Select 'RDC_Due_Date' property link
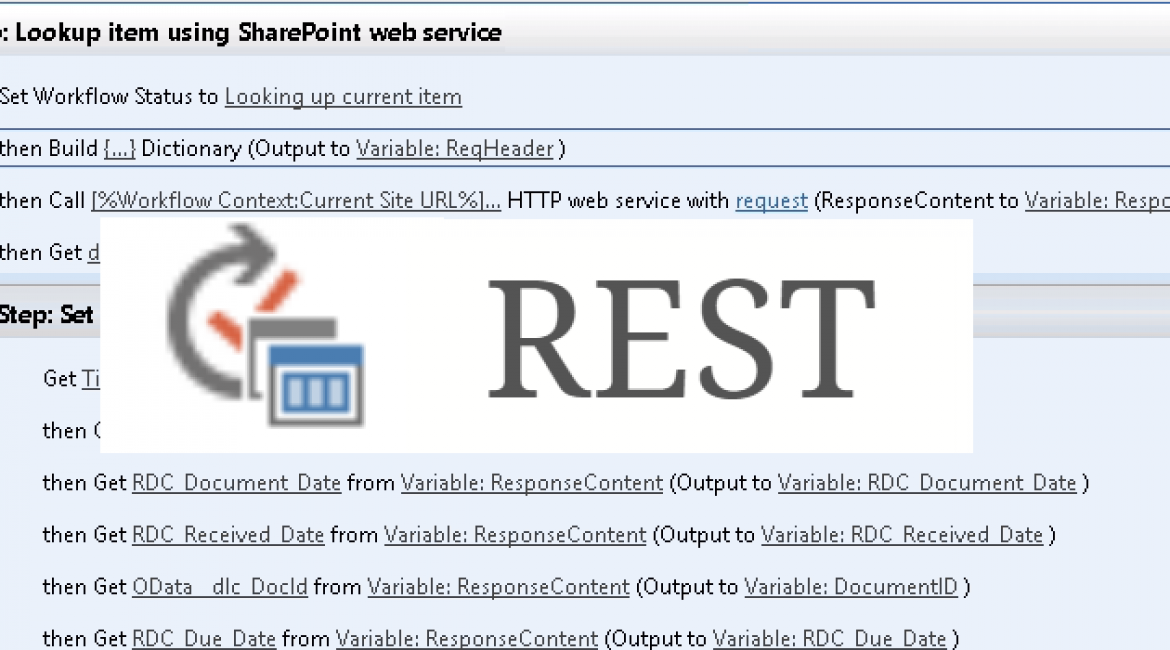1170x650 pixels. pos(204,639)
